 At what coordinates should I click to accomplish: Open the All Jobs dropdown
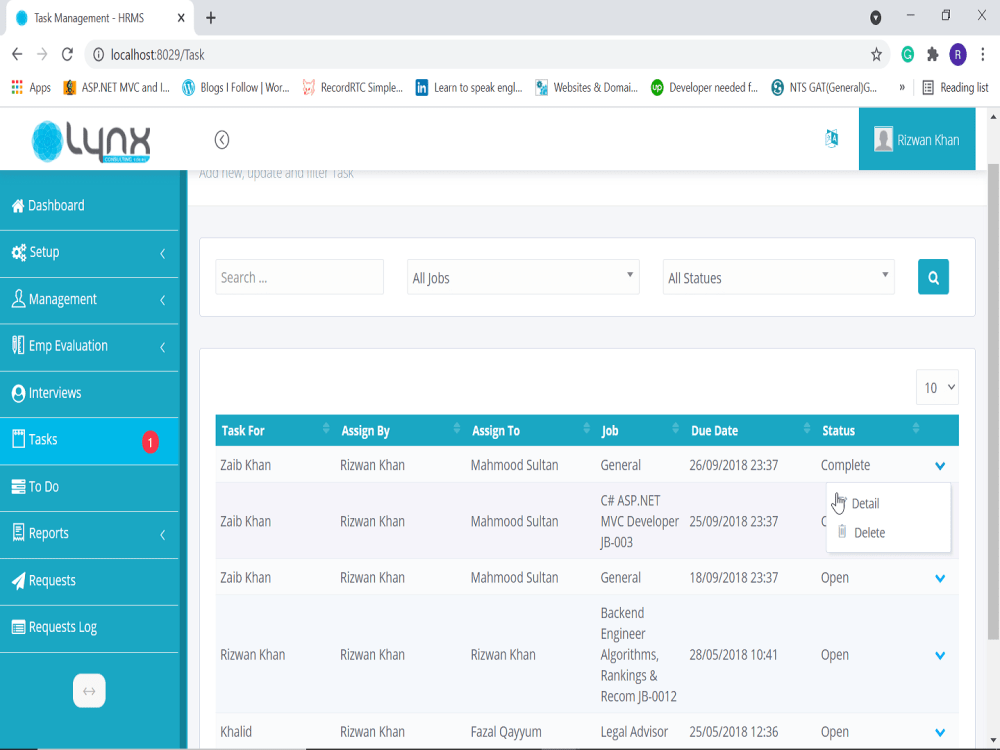[523, 277]
